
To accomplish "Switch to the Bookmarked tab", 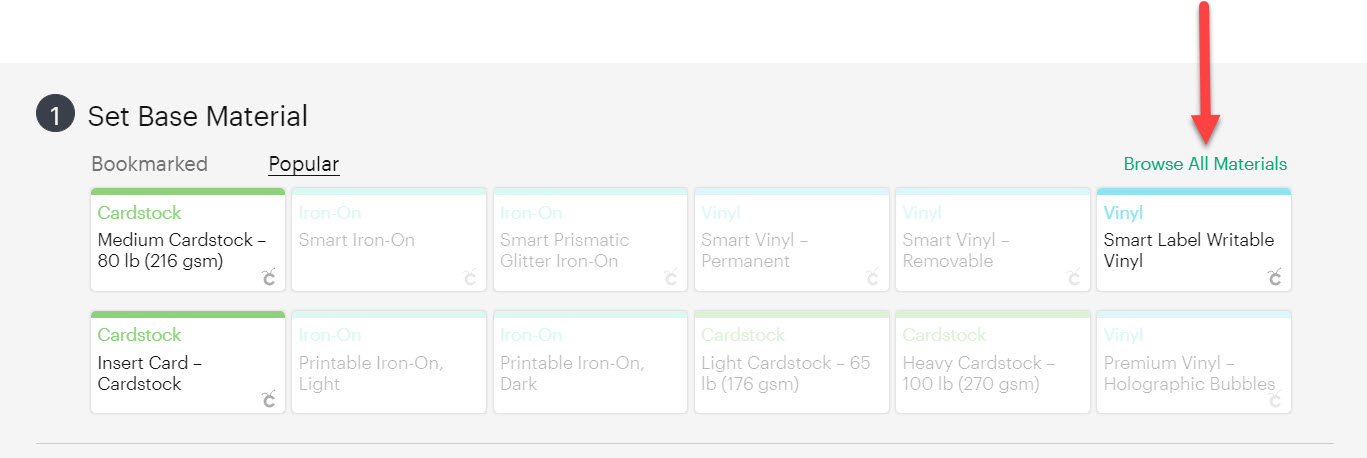I will point(149,164).
